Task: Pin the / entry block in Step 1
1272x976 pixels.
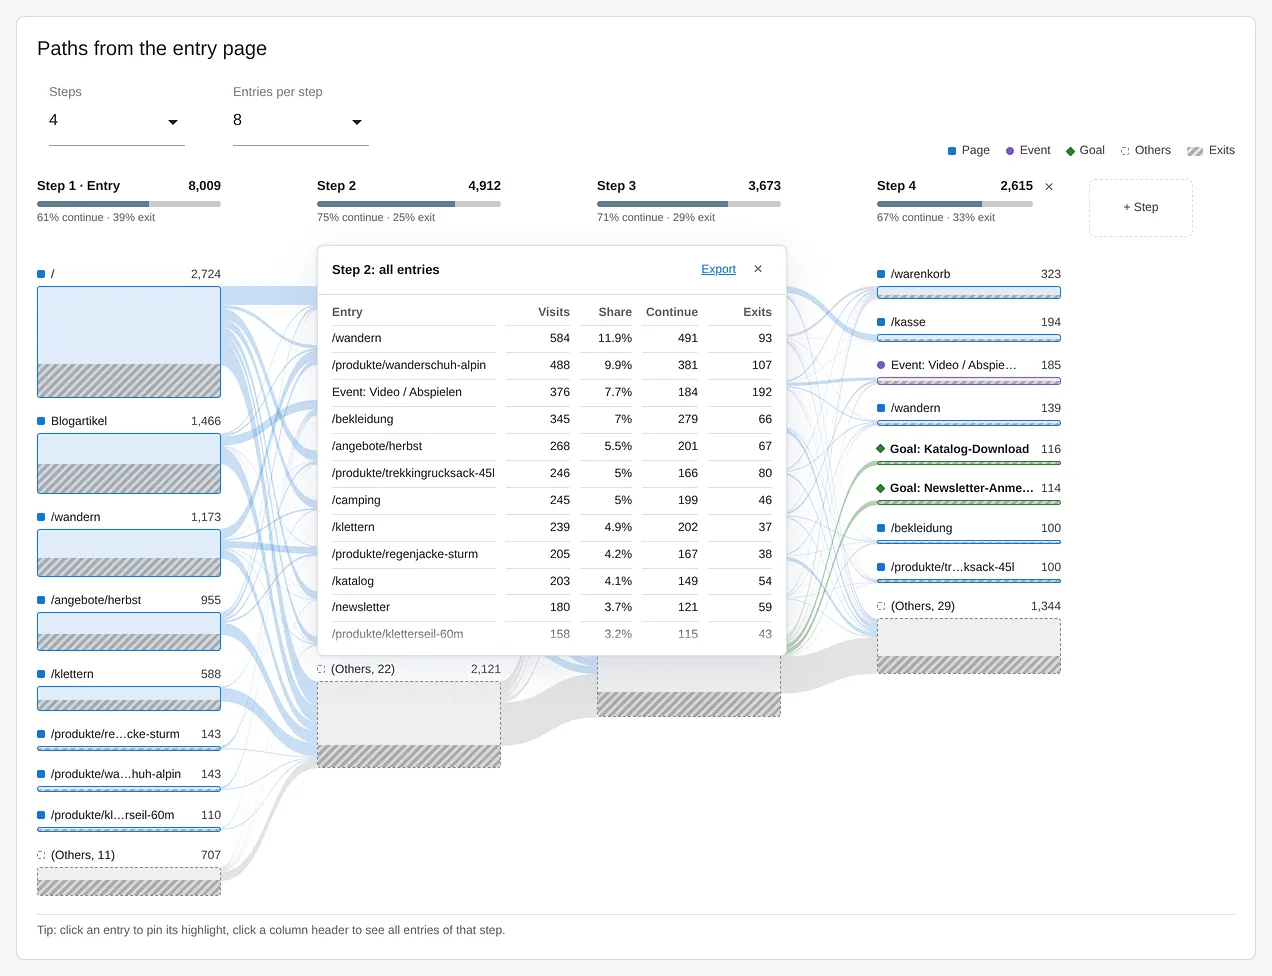Action: click(129, 342)
